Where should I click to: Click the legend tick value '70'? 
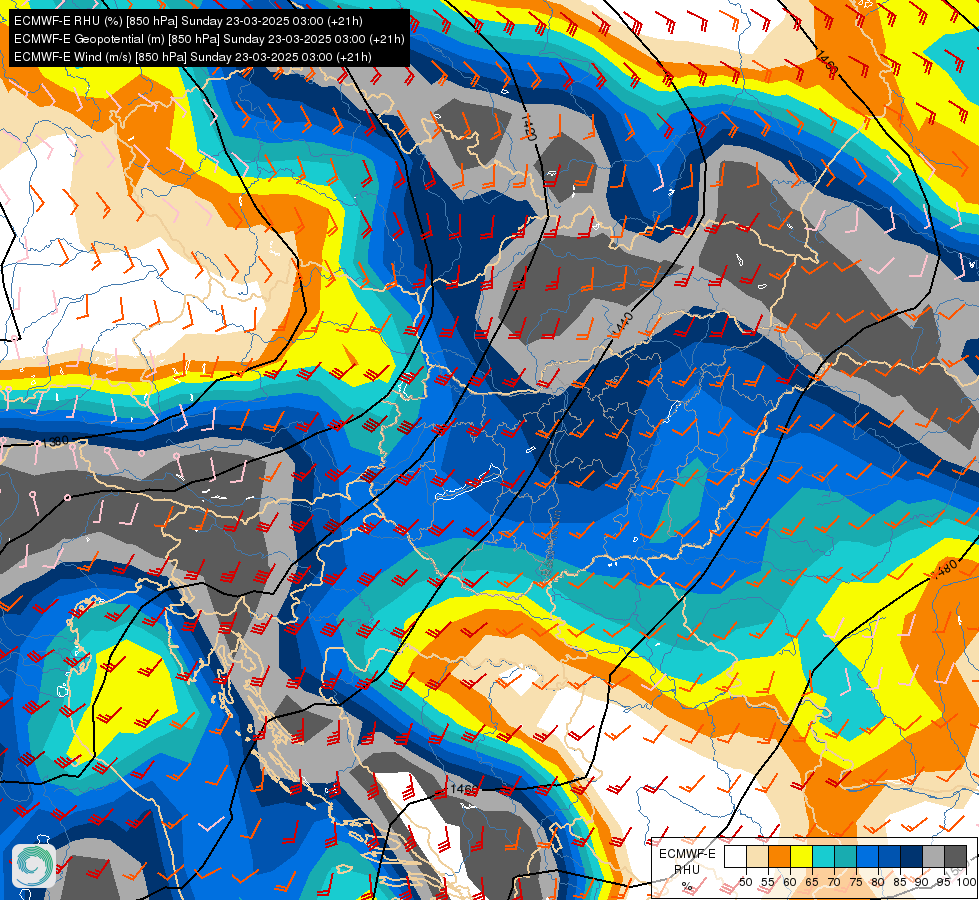[834, 882]
